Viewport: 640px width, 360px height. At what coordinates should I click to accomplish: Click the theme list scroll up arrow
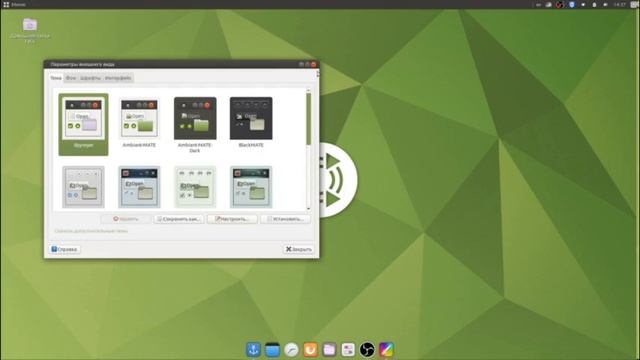309,90
